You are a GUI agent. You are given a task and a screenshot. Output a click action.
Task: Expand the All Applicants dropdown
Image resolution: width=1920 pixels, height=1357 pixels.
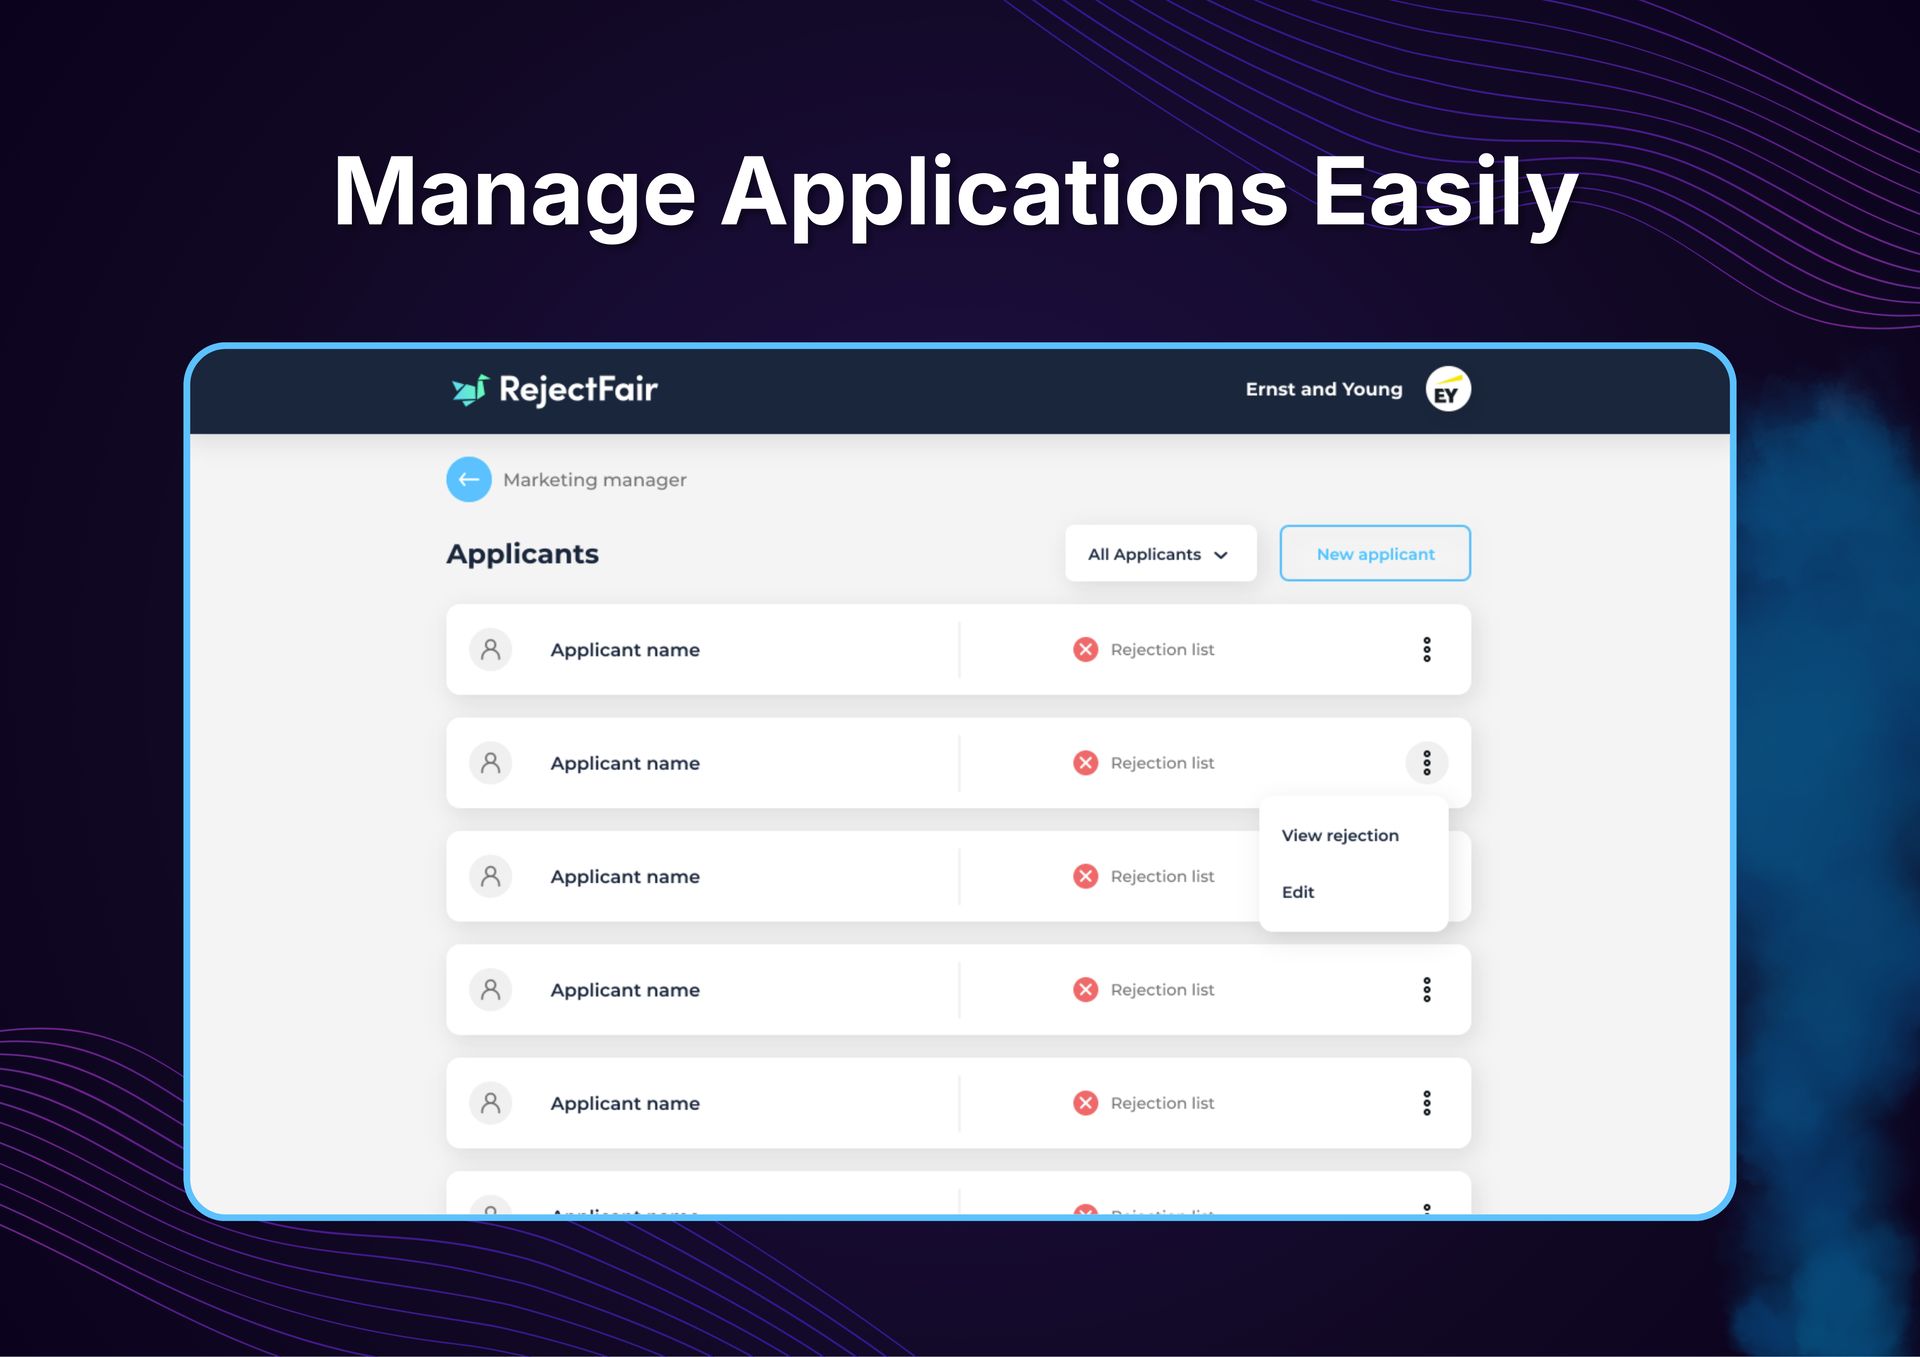tap(1159, 553)
